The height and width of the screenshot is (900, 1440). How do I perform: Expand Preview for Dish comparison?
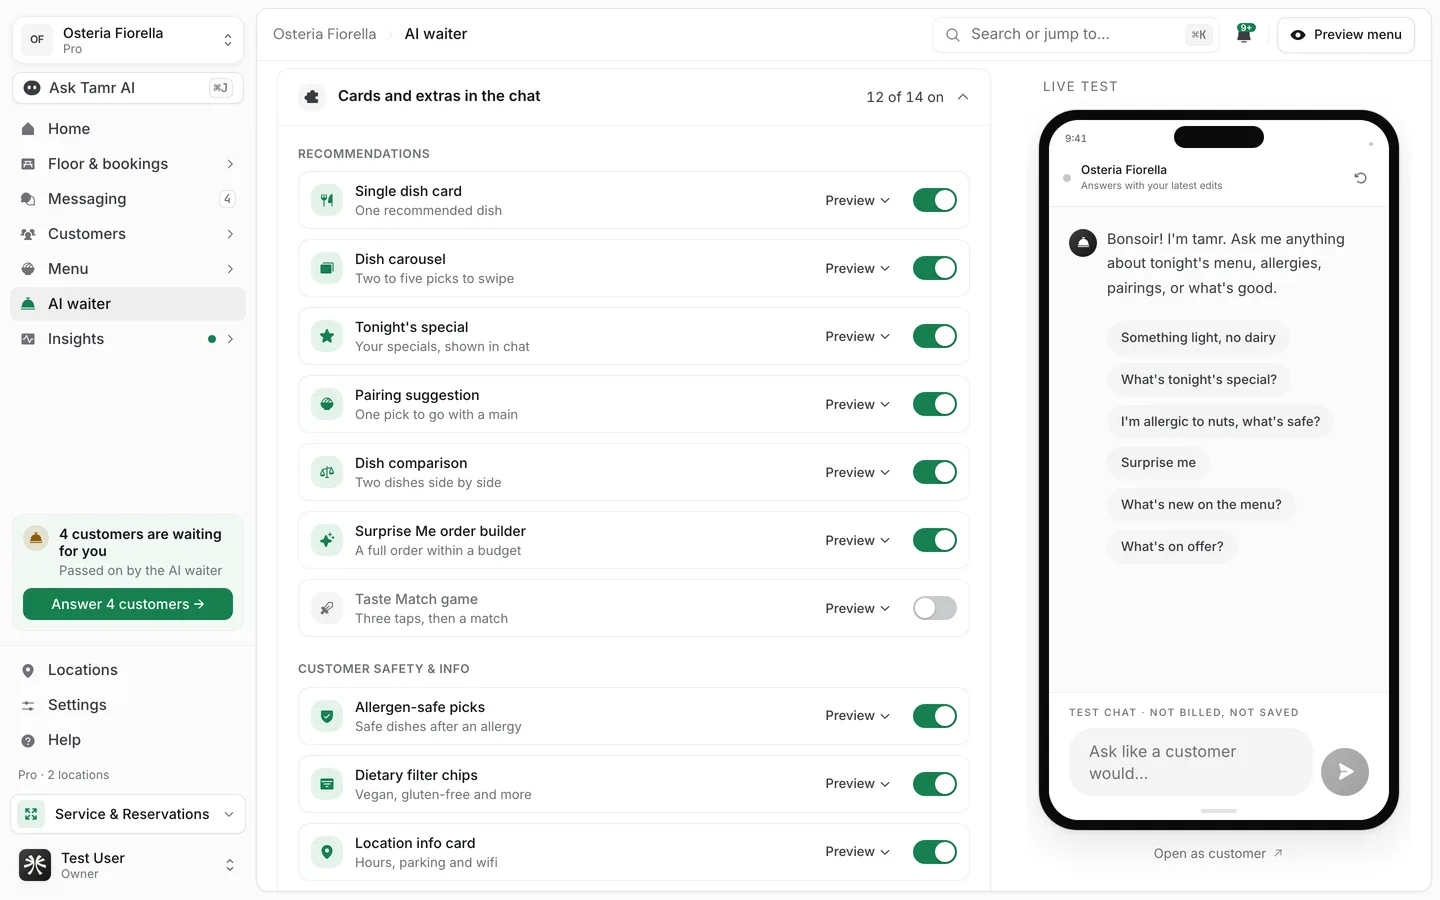857,472
